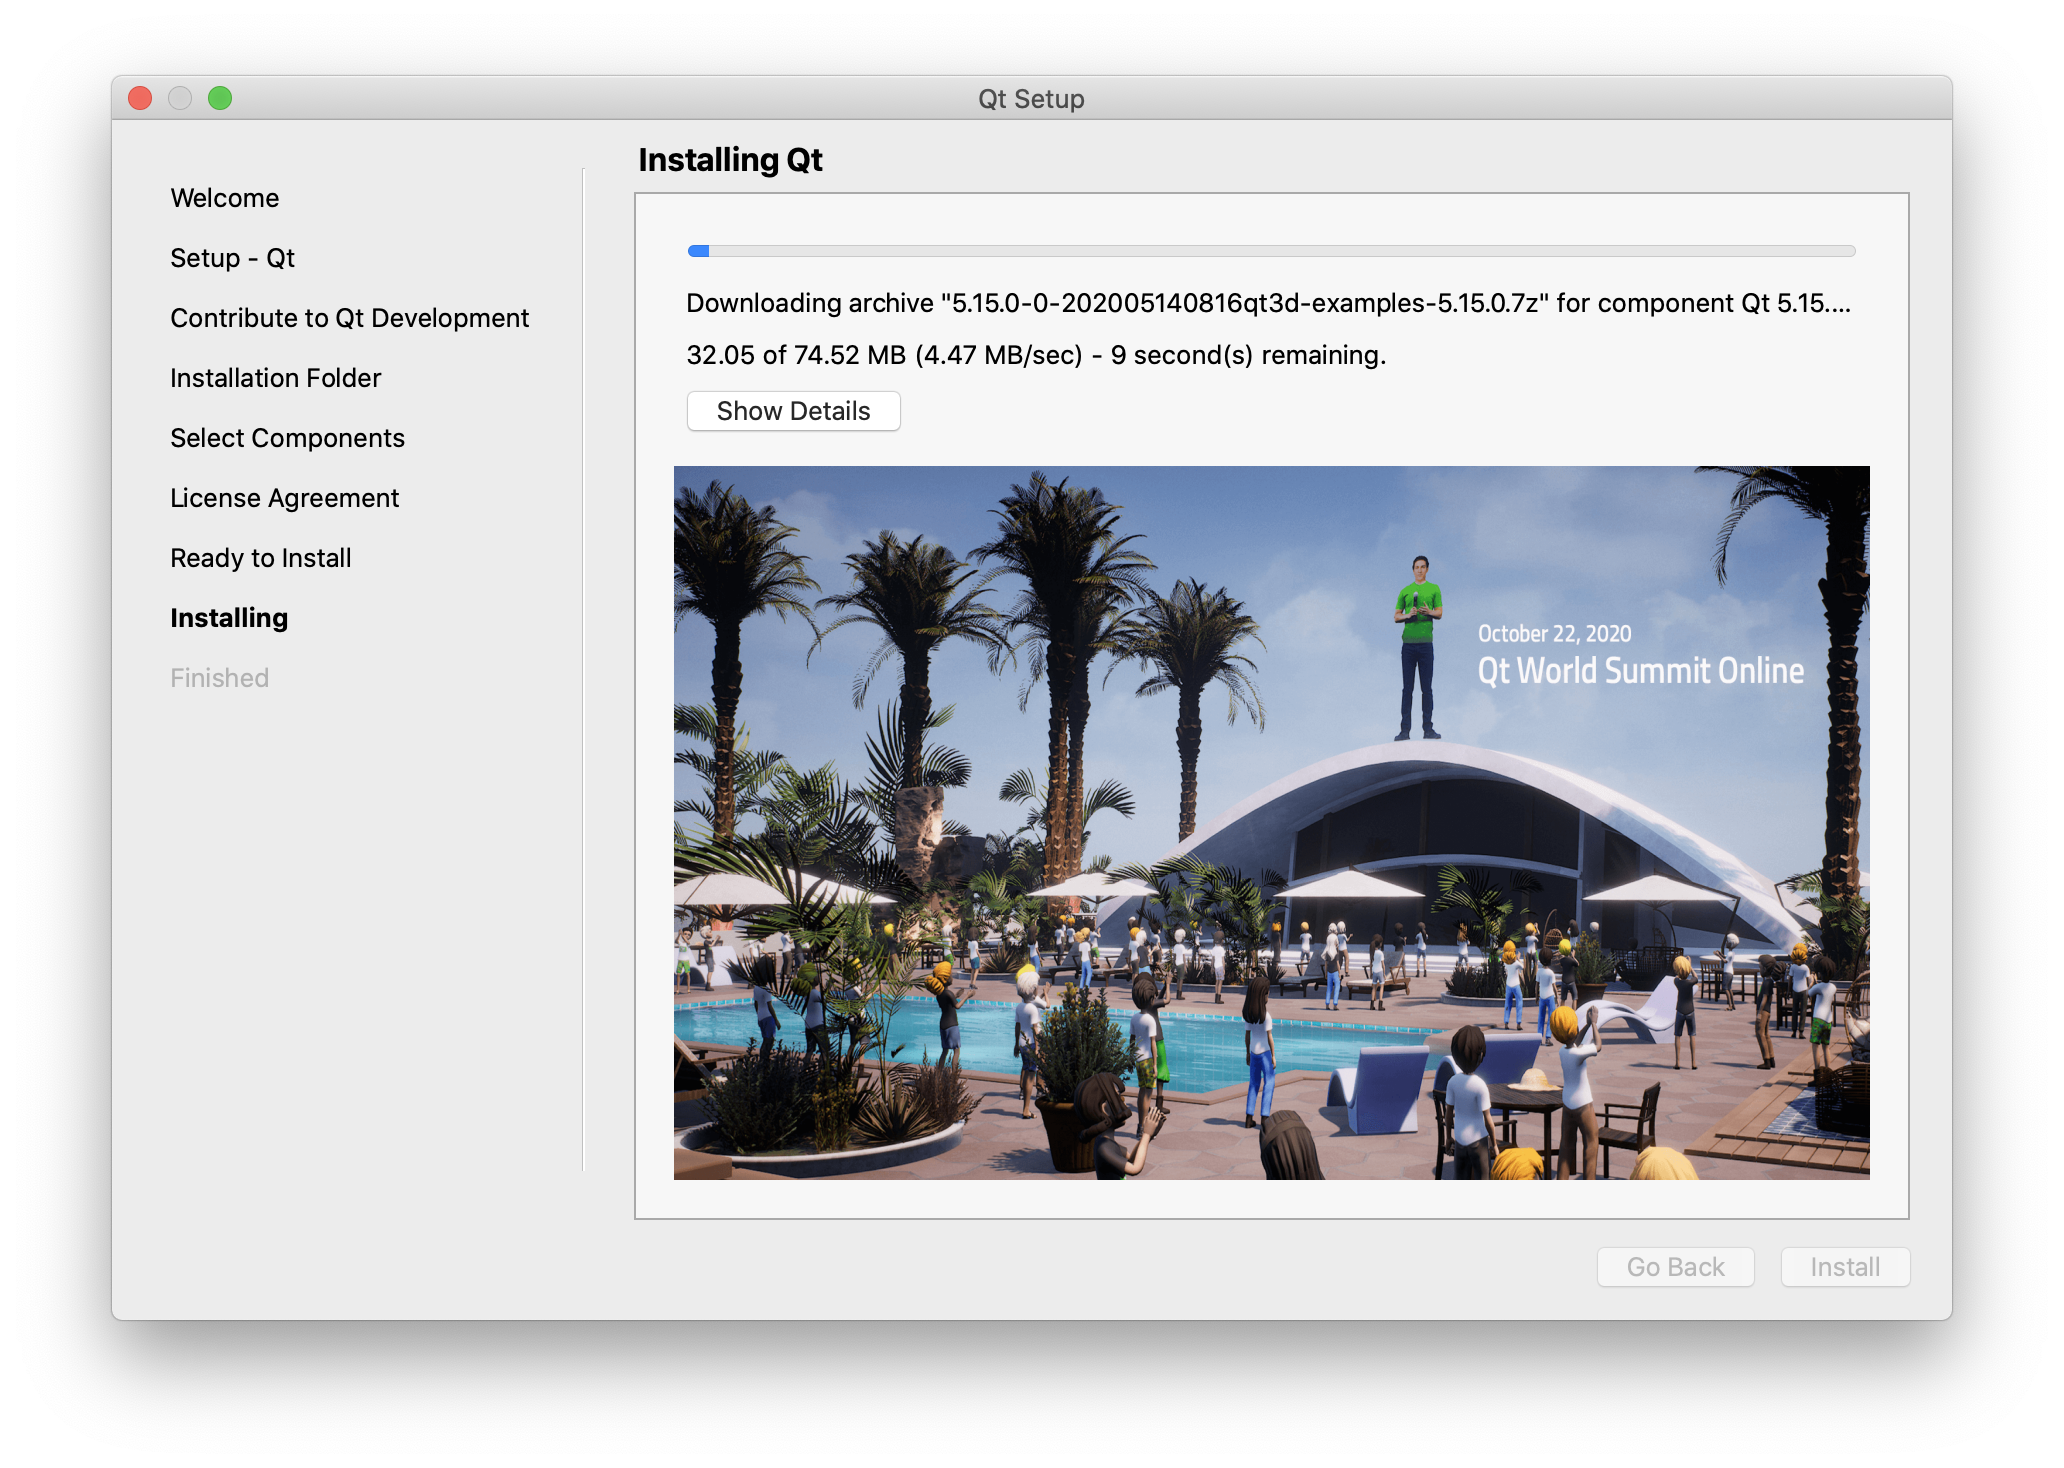
Task: Select the Ready to Install step
Action: [260, 558]
